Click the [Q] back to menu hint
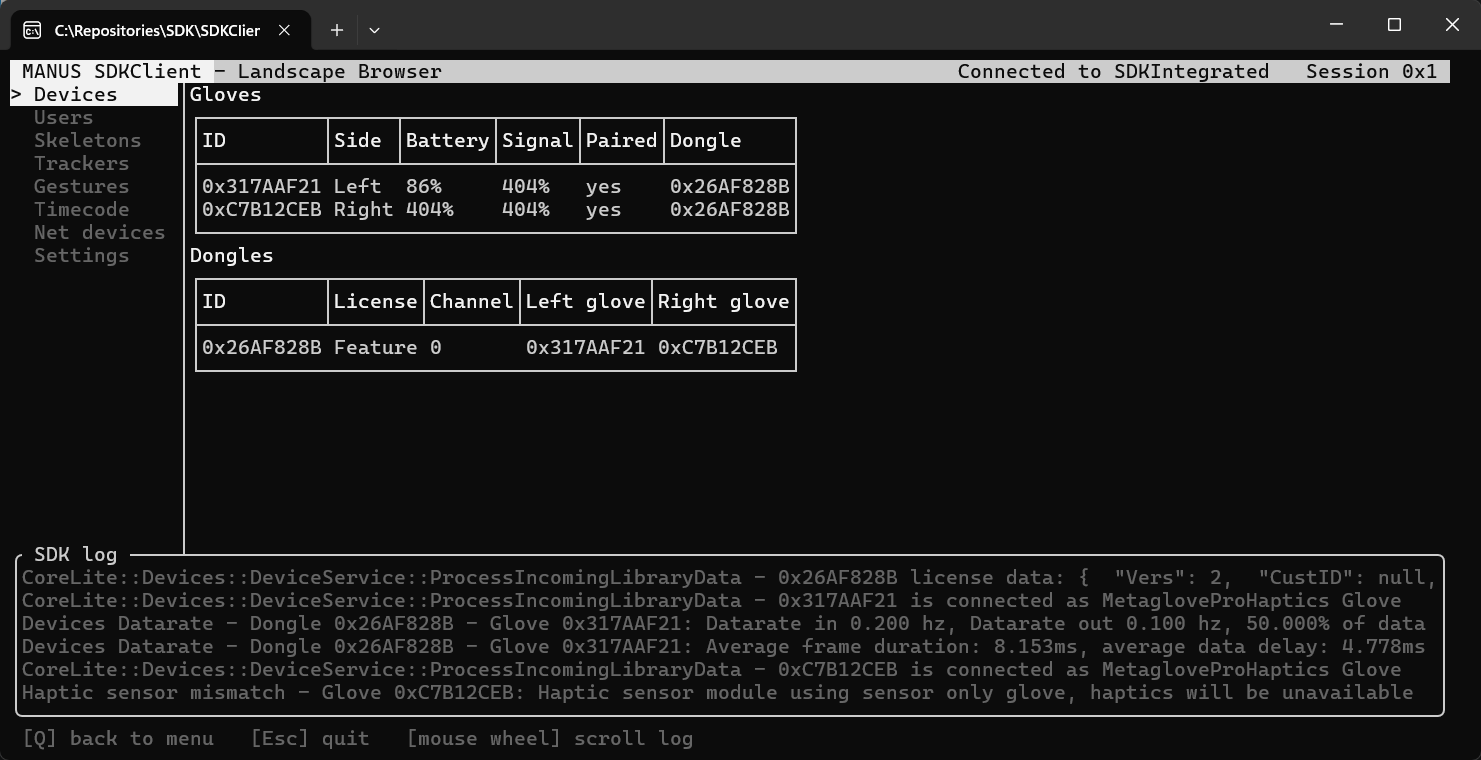The width and height of the screenshot is (1481, 760). (x=118, y=738)
